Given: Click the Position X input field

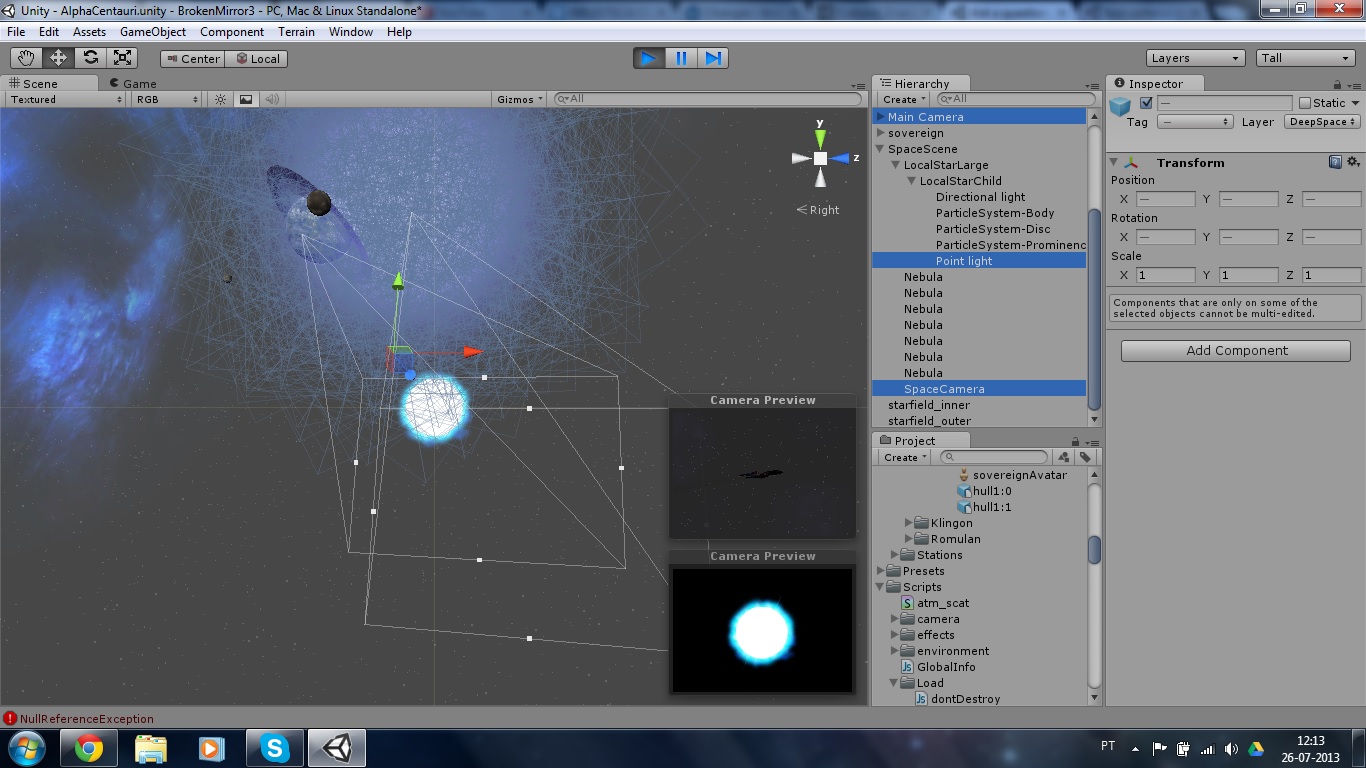Looking at the screenshot, I should [1166, 199].
